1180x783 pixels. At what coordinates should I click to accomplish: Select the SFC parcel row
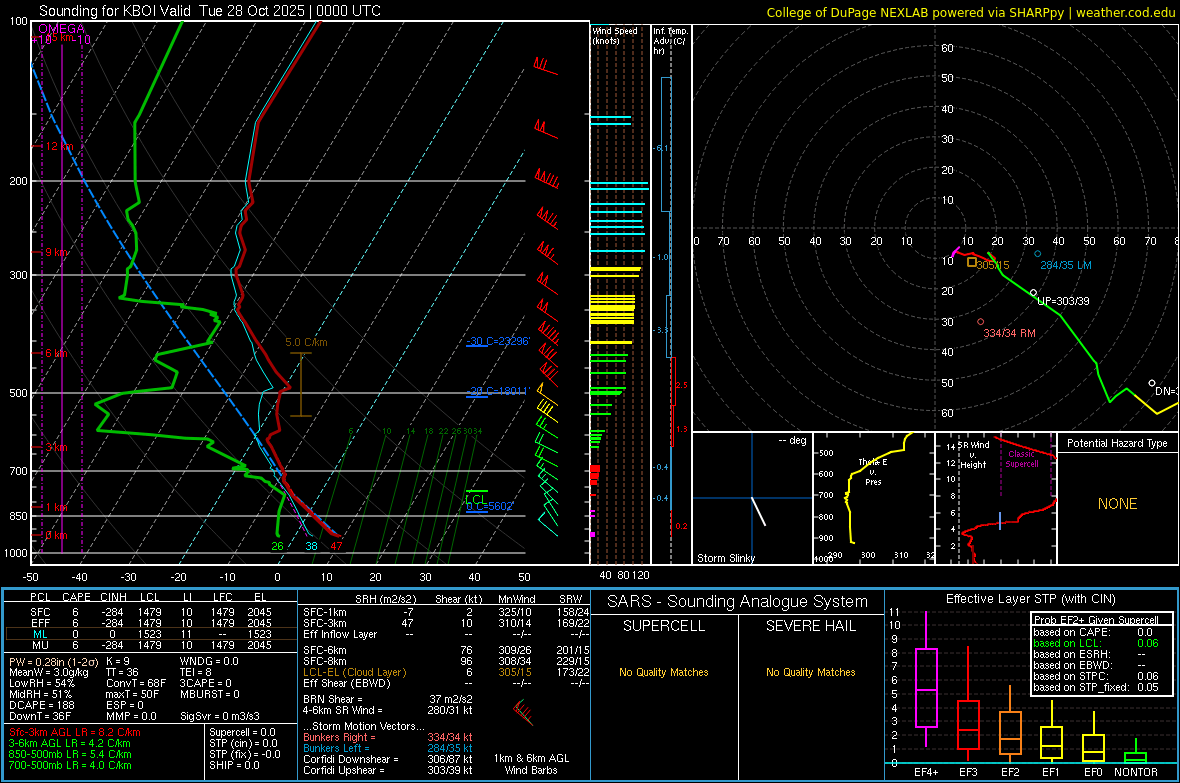pos(151,612)
